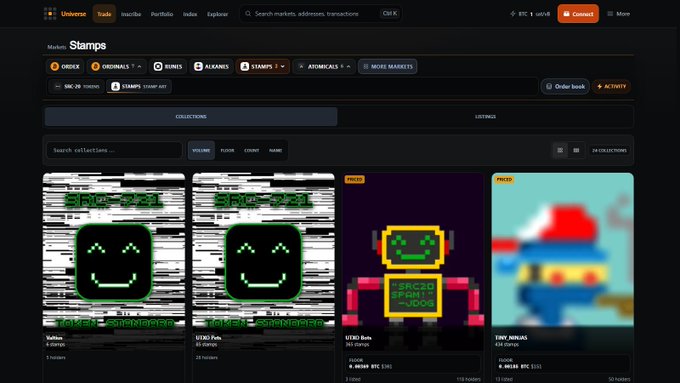Click the ORDEX bitcoin icon

coord(55,66)
